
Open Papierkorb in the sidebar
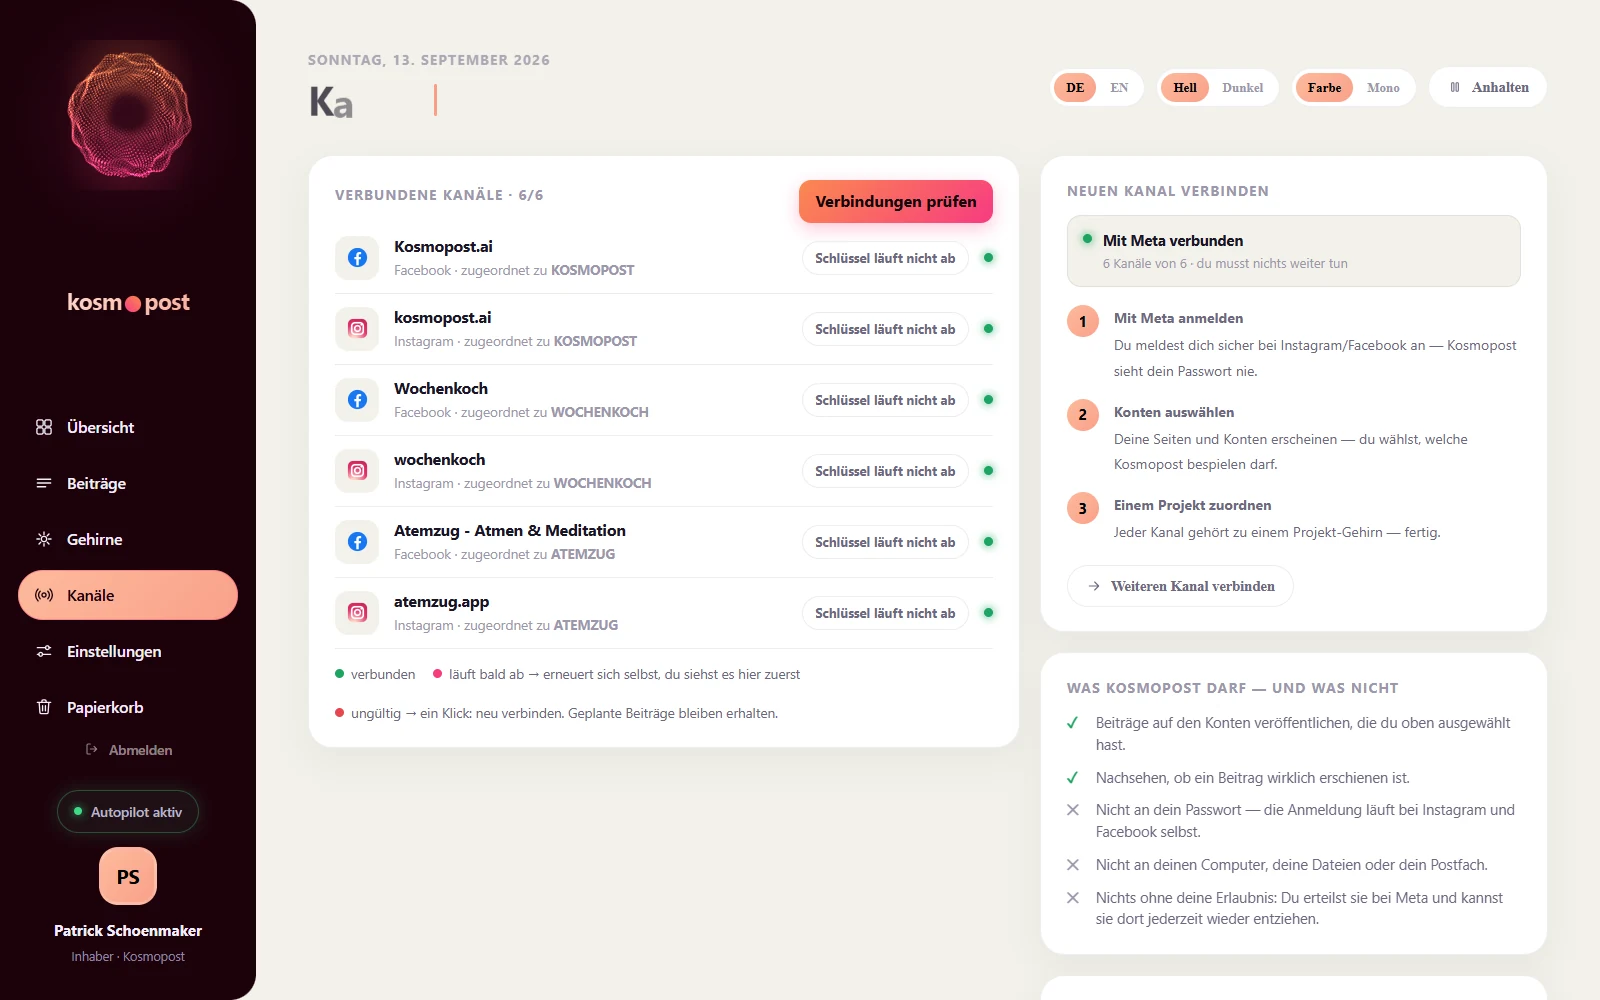click(x=128, y=707)
